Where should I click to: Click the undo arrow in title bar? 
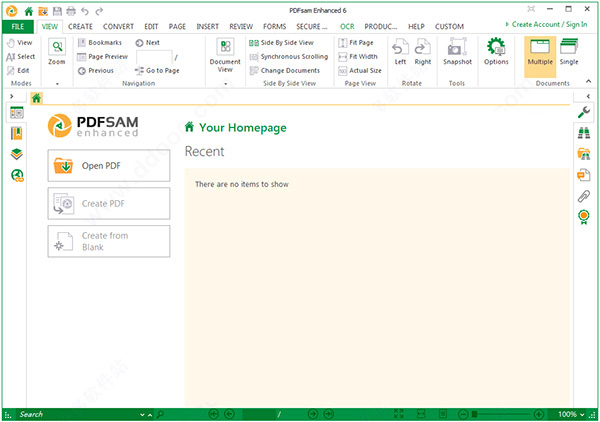(x=85, y=11)
